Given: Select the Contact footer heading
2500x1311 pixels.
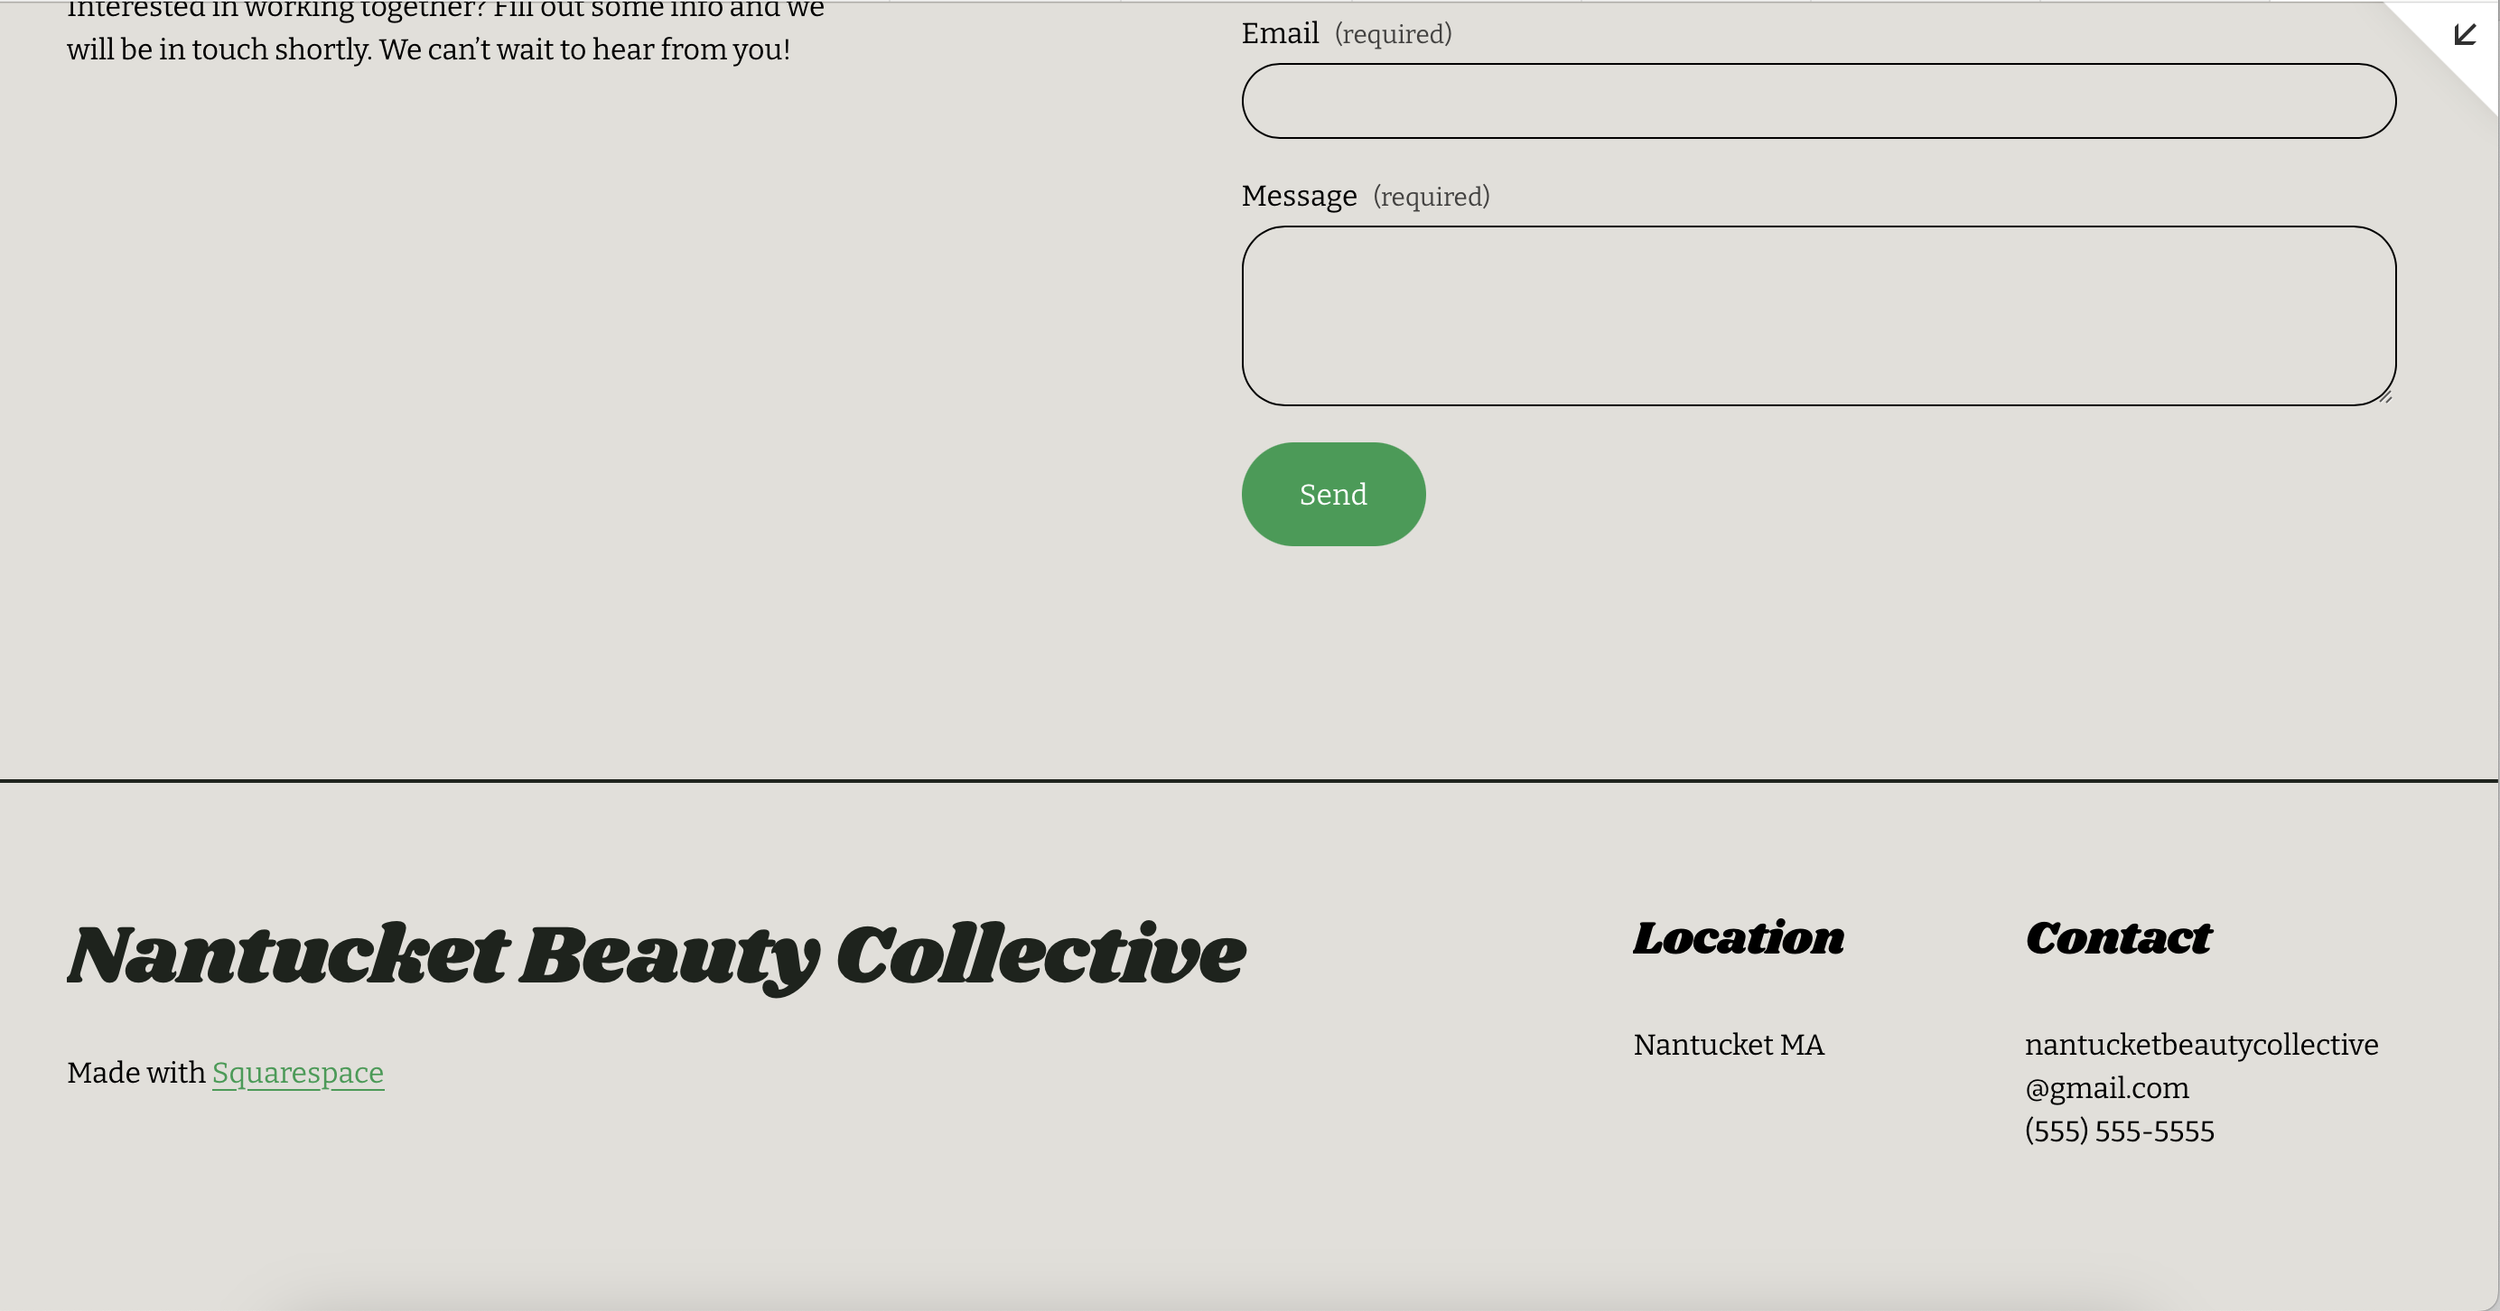Looking at the screenshot, I should pyautogui.click(x=2118, y=939).
